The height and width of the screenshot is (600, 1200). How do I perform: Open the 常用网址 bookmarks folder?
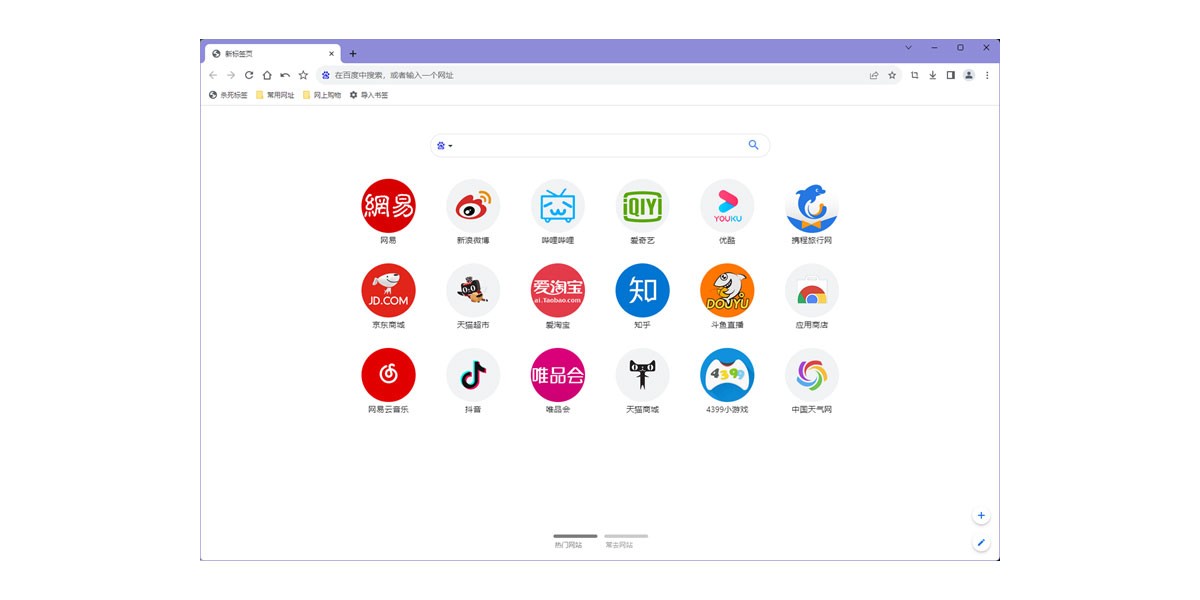[x=275, y=95]
